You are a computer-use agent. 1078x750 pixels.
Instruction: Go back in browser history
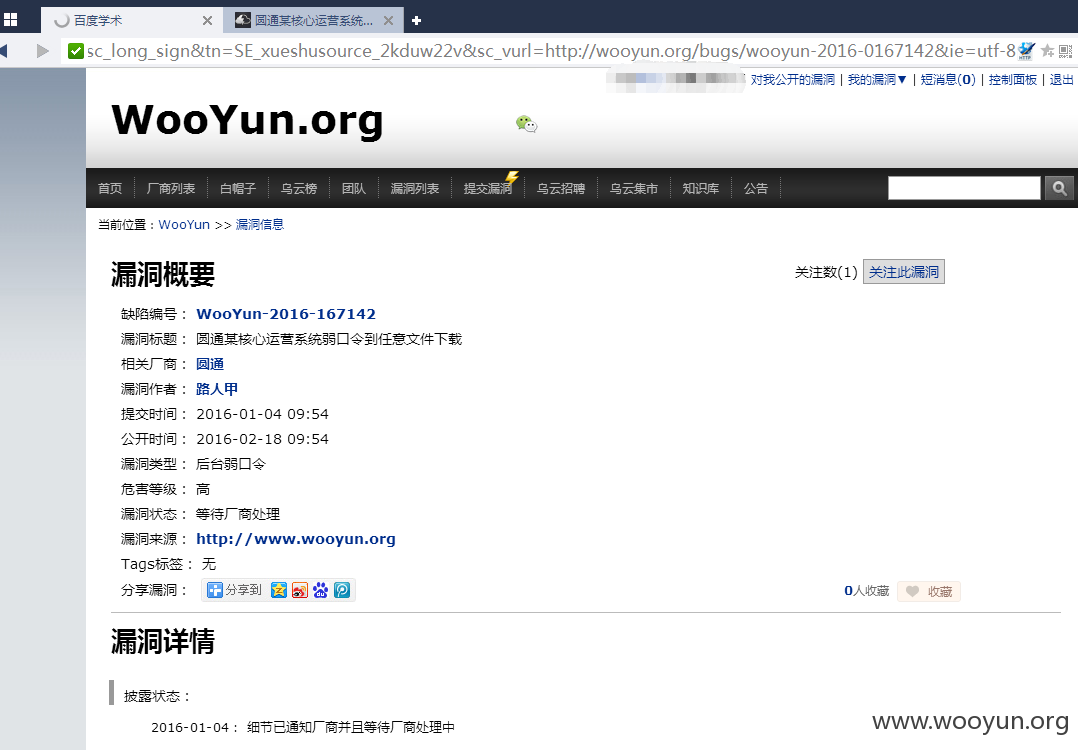3,51
